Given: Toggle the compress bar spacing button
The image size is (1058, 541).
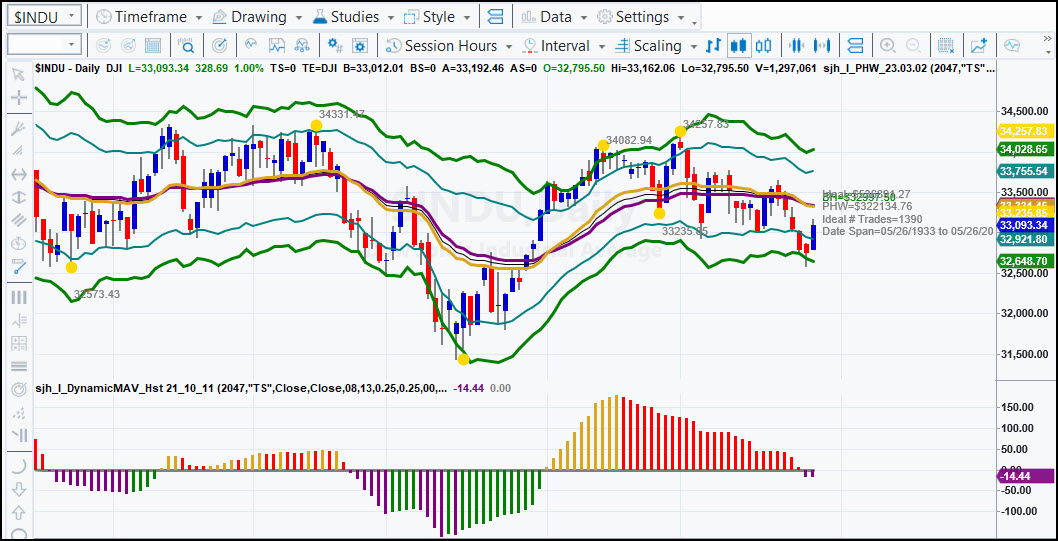Looking at the screenshot, I should click(x=797, y=46).
